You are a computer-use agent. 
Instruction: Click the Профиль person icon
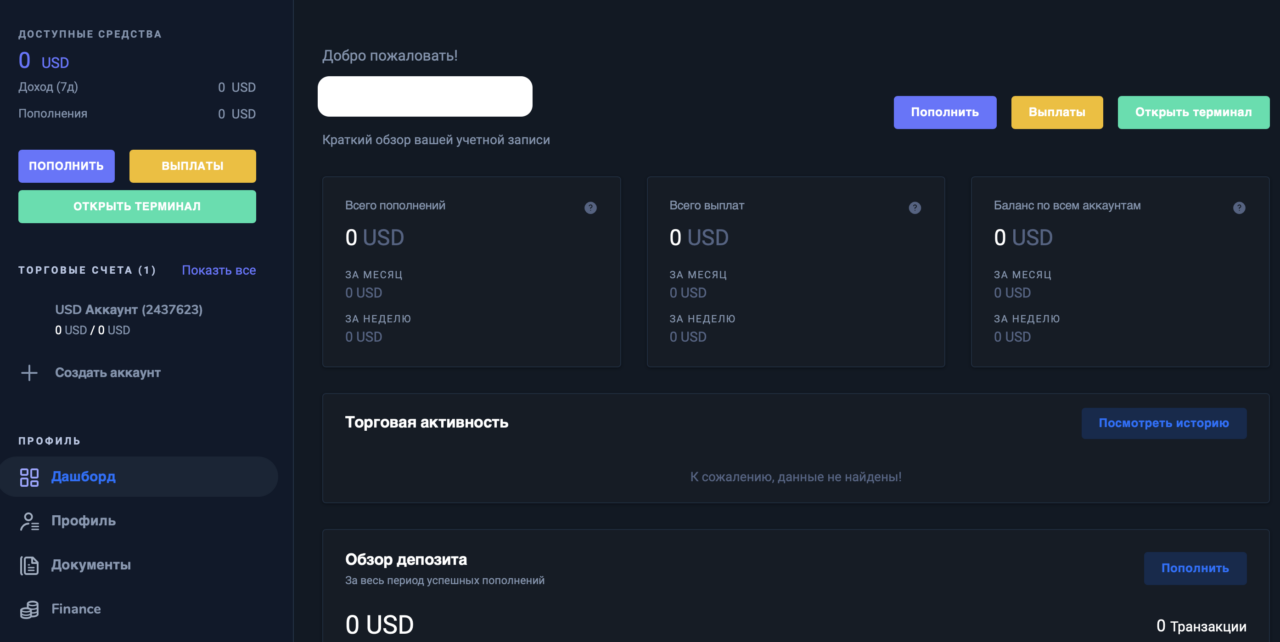[x=29, y=521]
